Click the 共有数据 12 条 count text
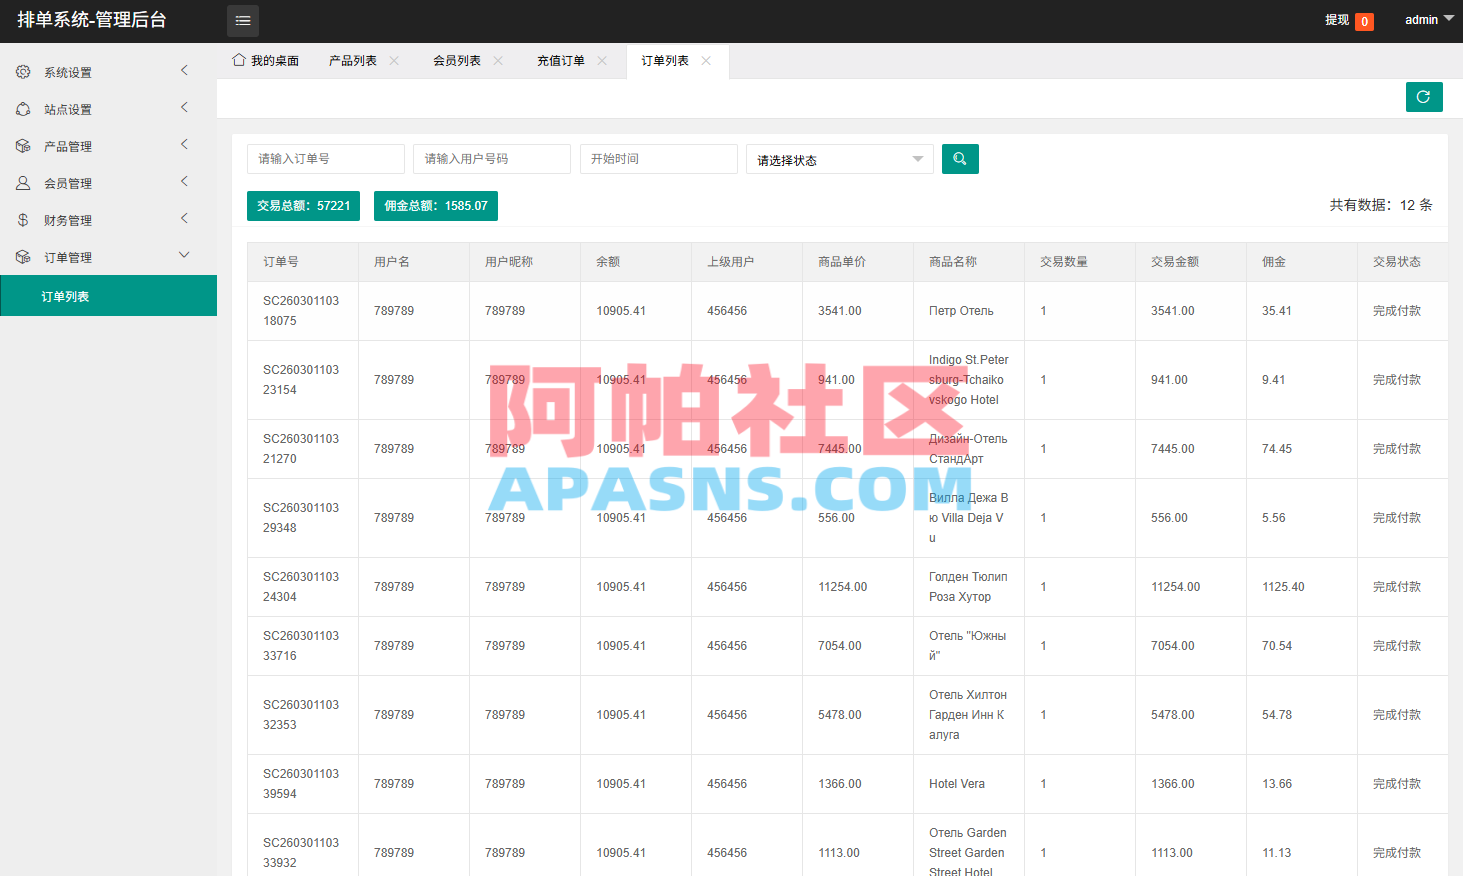Screen dimensions: 1463x876 [1381, 205]
